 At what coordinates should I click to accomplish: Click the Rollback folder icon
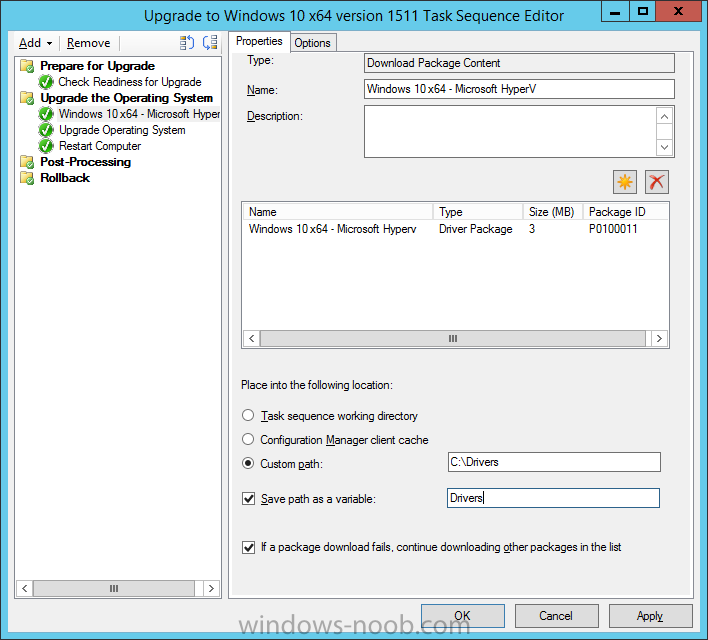coord(28,178)
